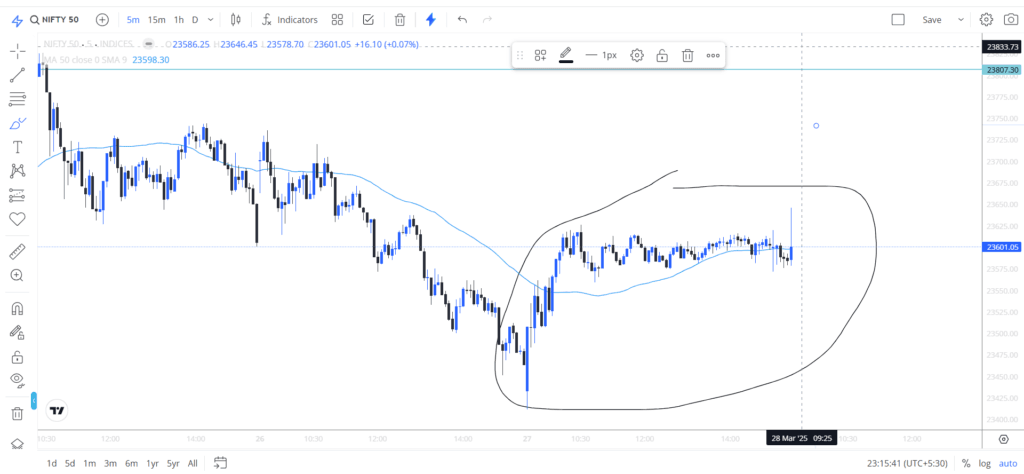This screenshot has height=474, width=1024.
Task: Open the go-to-date calendar icon
Action: click(221, 463)
